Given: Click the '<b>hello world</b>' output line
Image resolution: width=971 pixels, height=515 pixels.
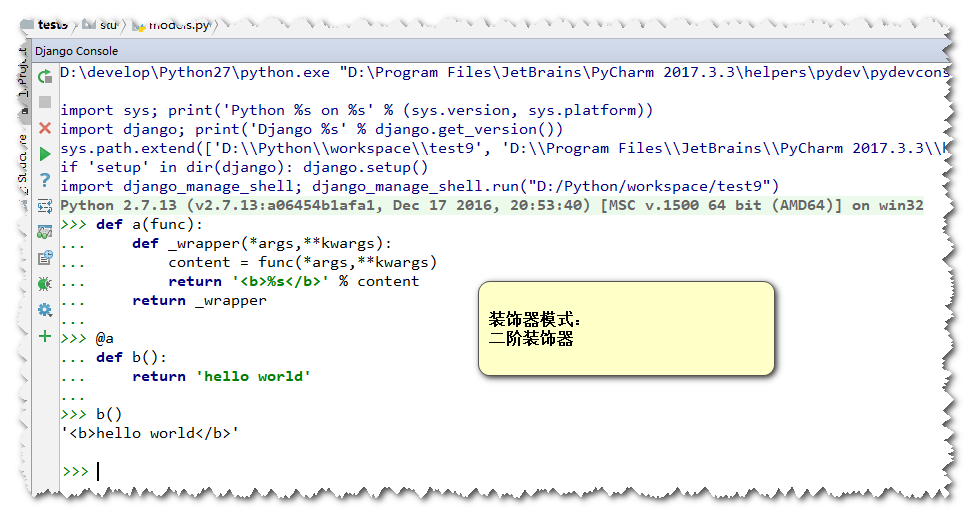Looking at the screenshot, I should [x=150, y=433].
